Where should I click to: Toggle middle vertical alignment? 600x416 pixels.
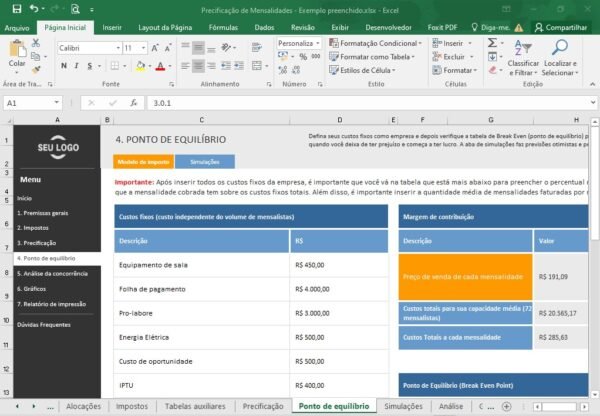(198, 48)
